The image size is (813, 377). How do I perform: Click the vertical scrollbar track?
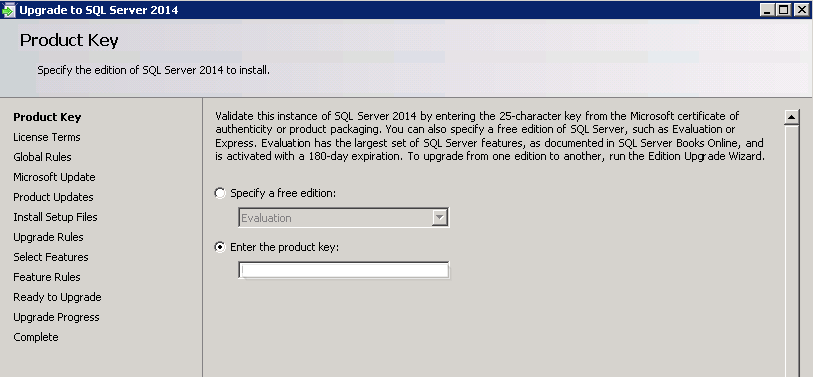pos(791,250)
